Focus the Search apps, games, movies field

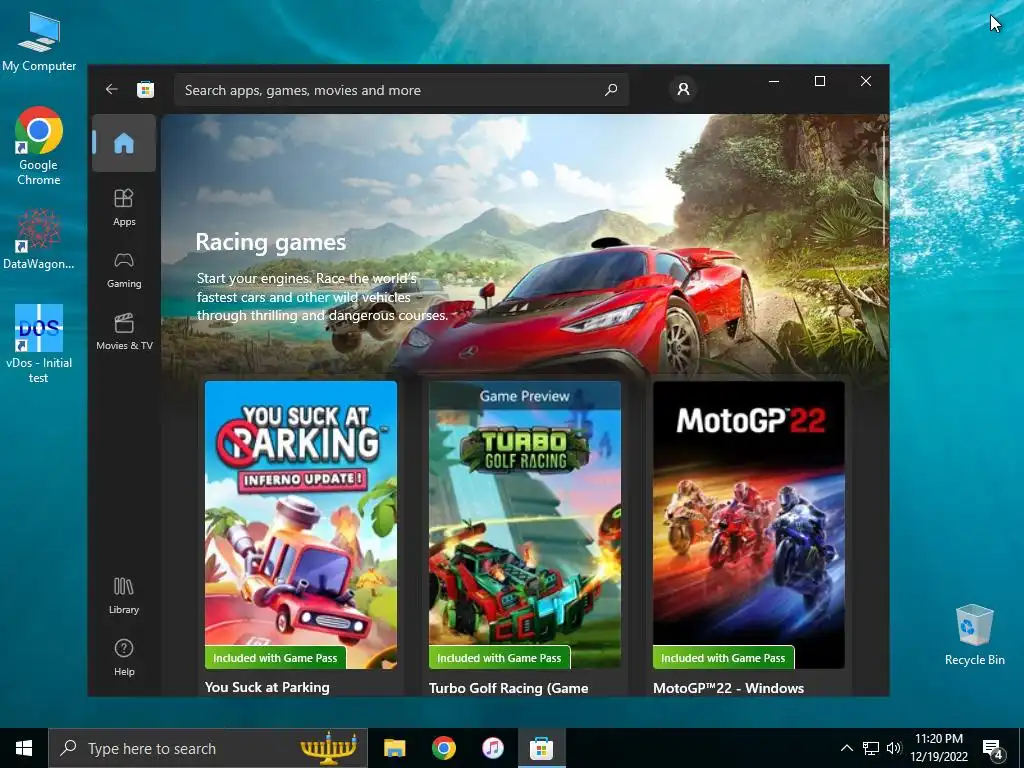(401, 89)
